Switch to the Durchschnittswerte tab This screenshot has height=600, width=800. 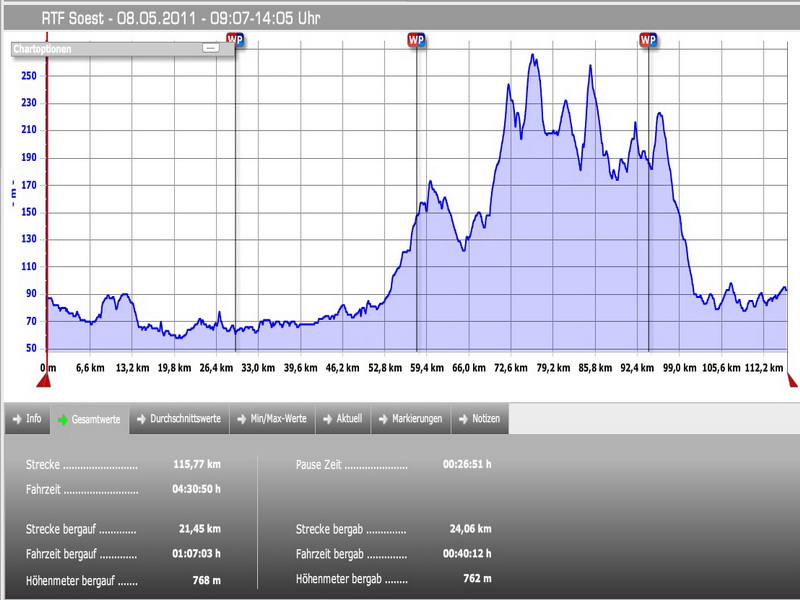point(178,419)
